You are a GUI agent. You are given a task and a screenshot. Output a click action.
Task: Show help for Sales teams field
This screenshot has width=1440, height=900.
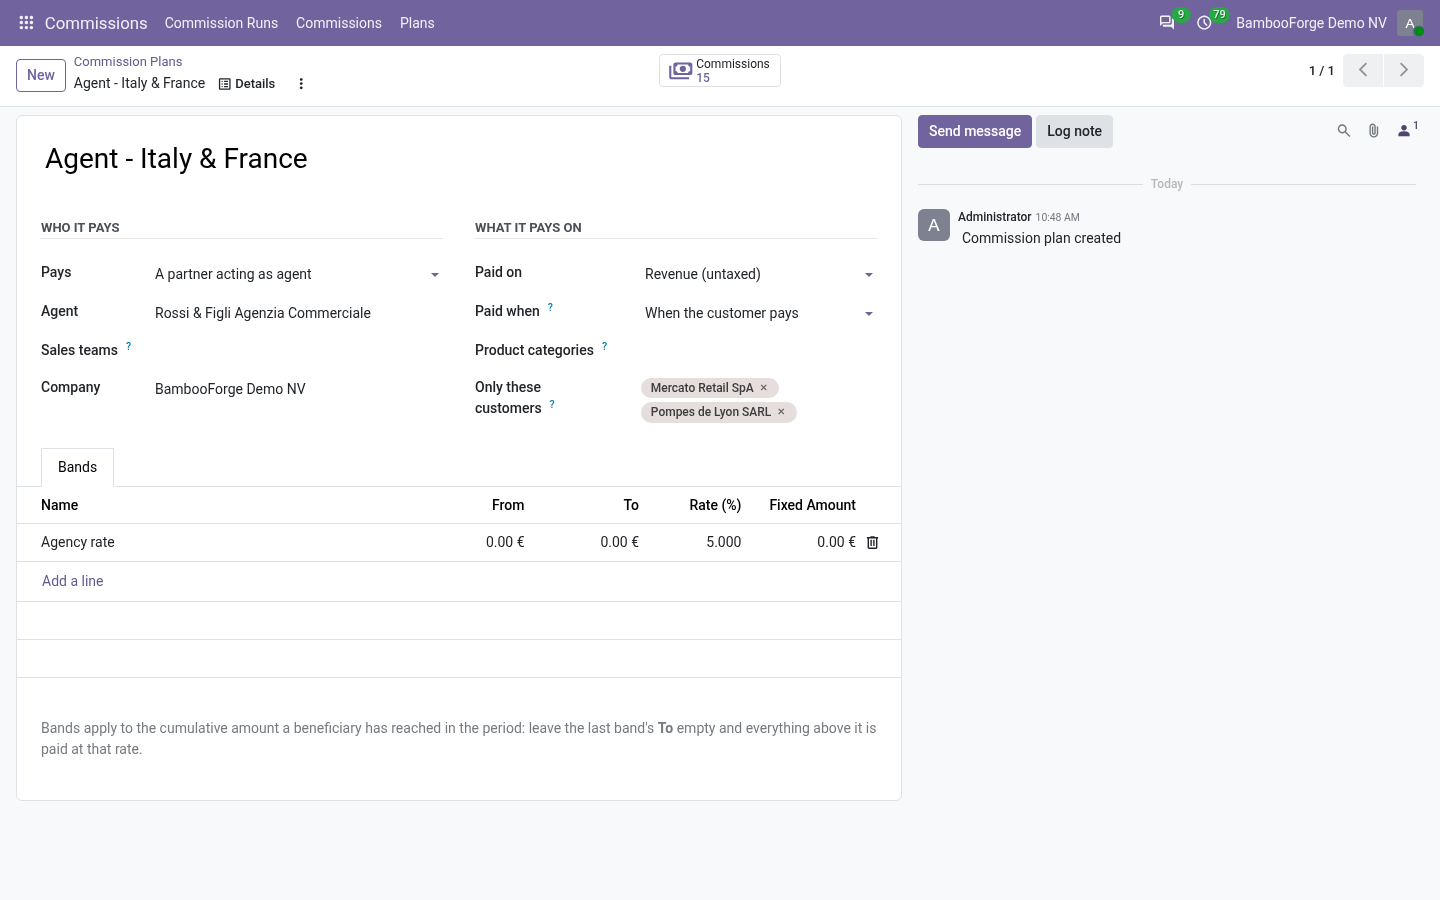click(128, 347)
